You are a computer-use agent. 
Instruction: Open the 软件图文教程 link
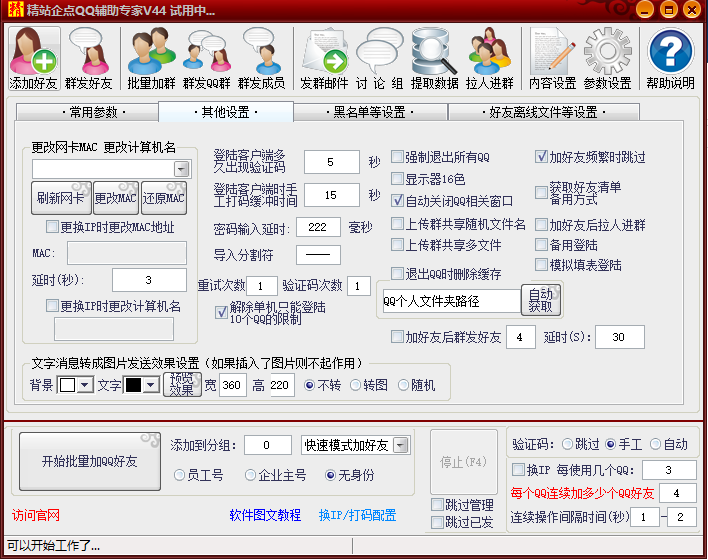pos(265,515)
